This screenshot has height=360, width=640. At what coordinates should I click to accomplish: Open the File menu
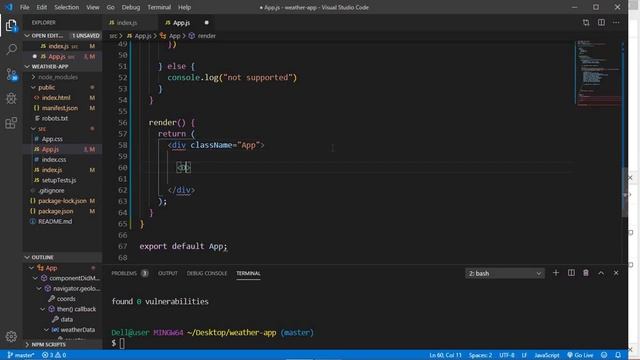[24, 7]
